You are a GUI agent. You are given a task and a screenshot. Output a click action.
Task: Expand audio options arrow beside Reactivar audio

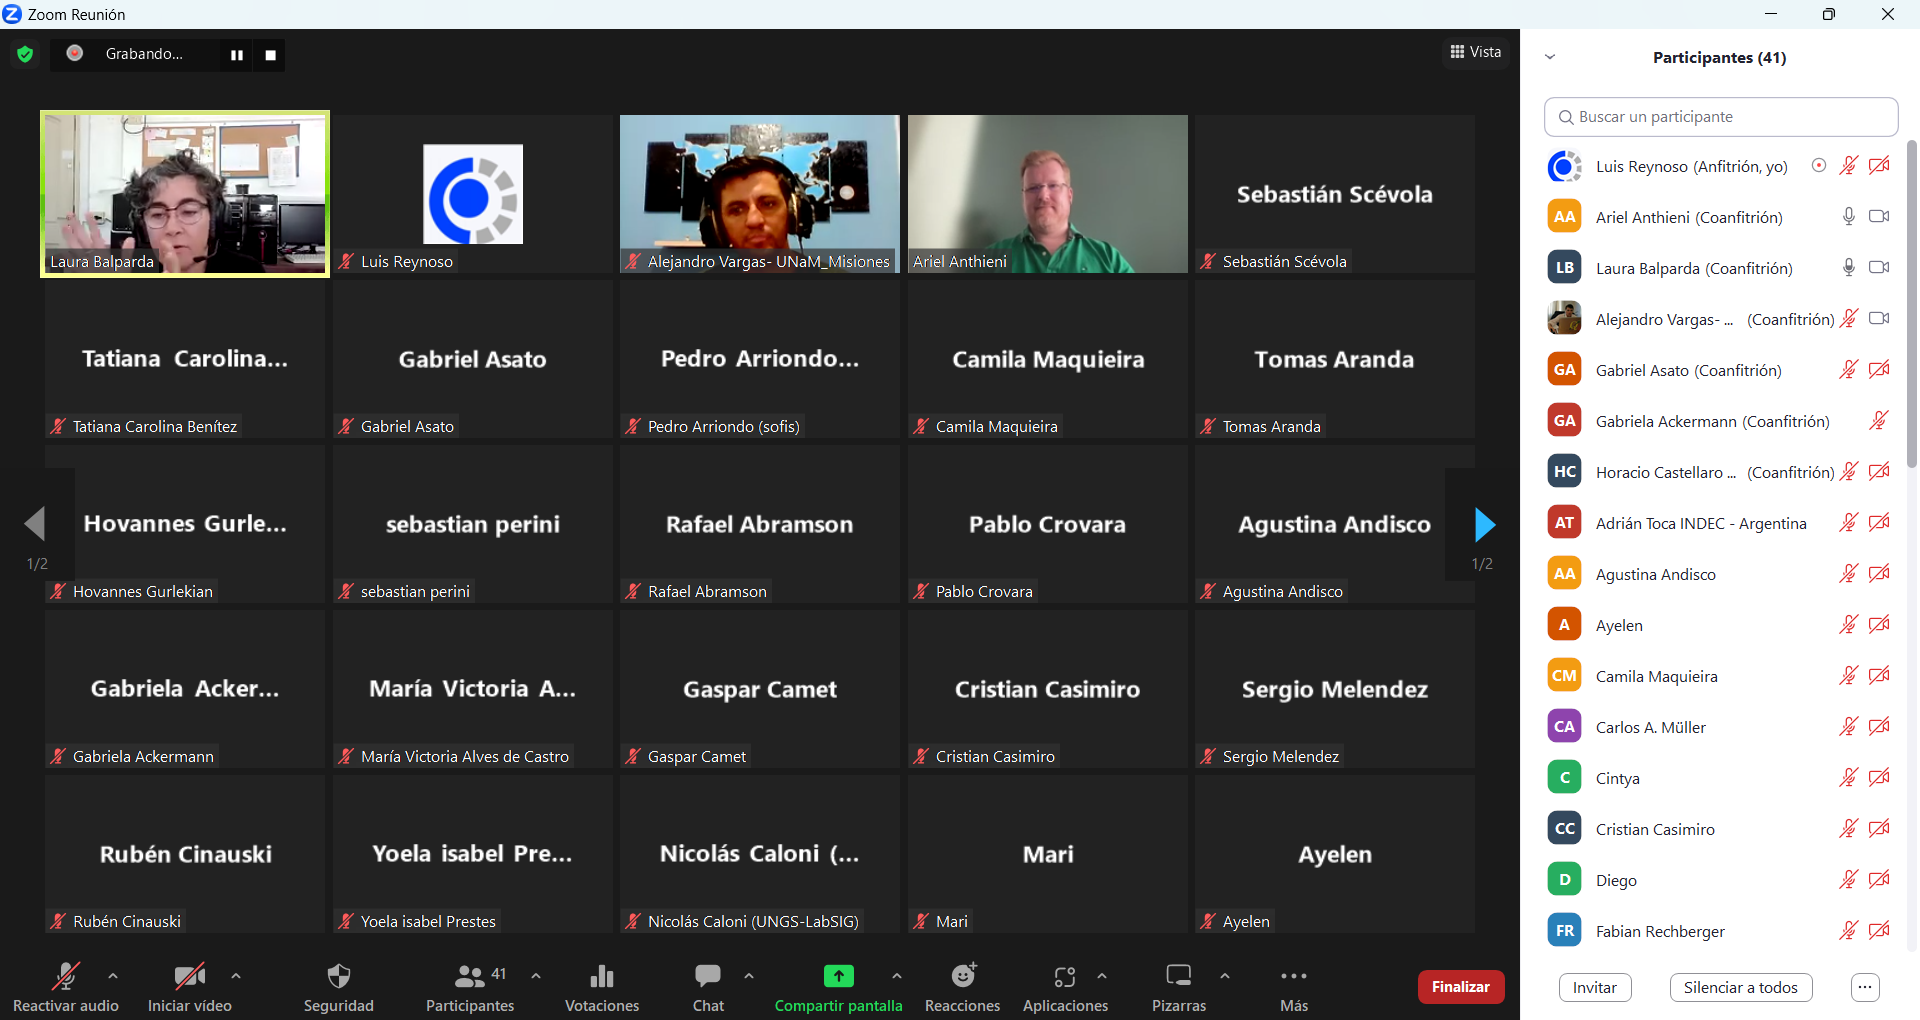[x=113, y=976]
